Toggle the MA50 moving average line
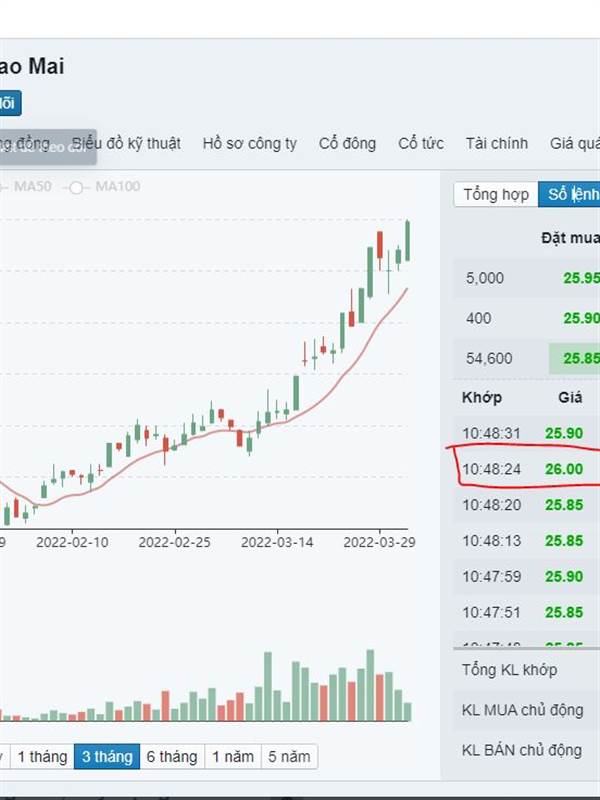This screenshot has height=800, width=600. pos(26,186)
